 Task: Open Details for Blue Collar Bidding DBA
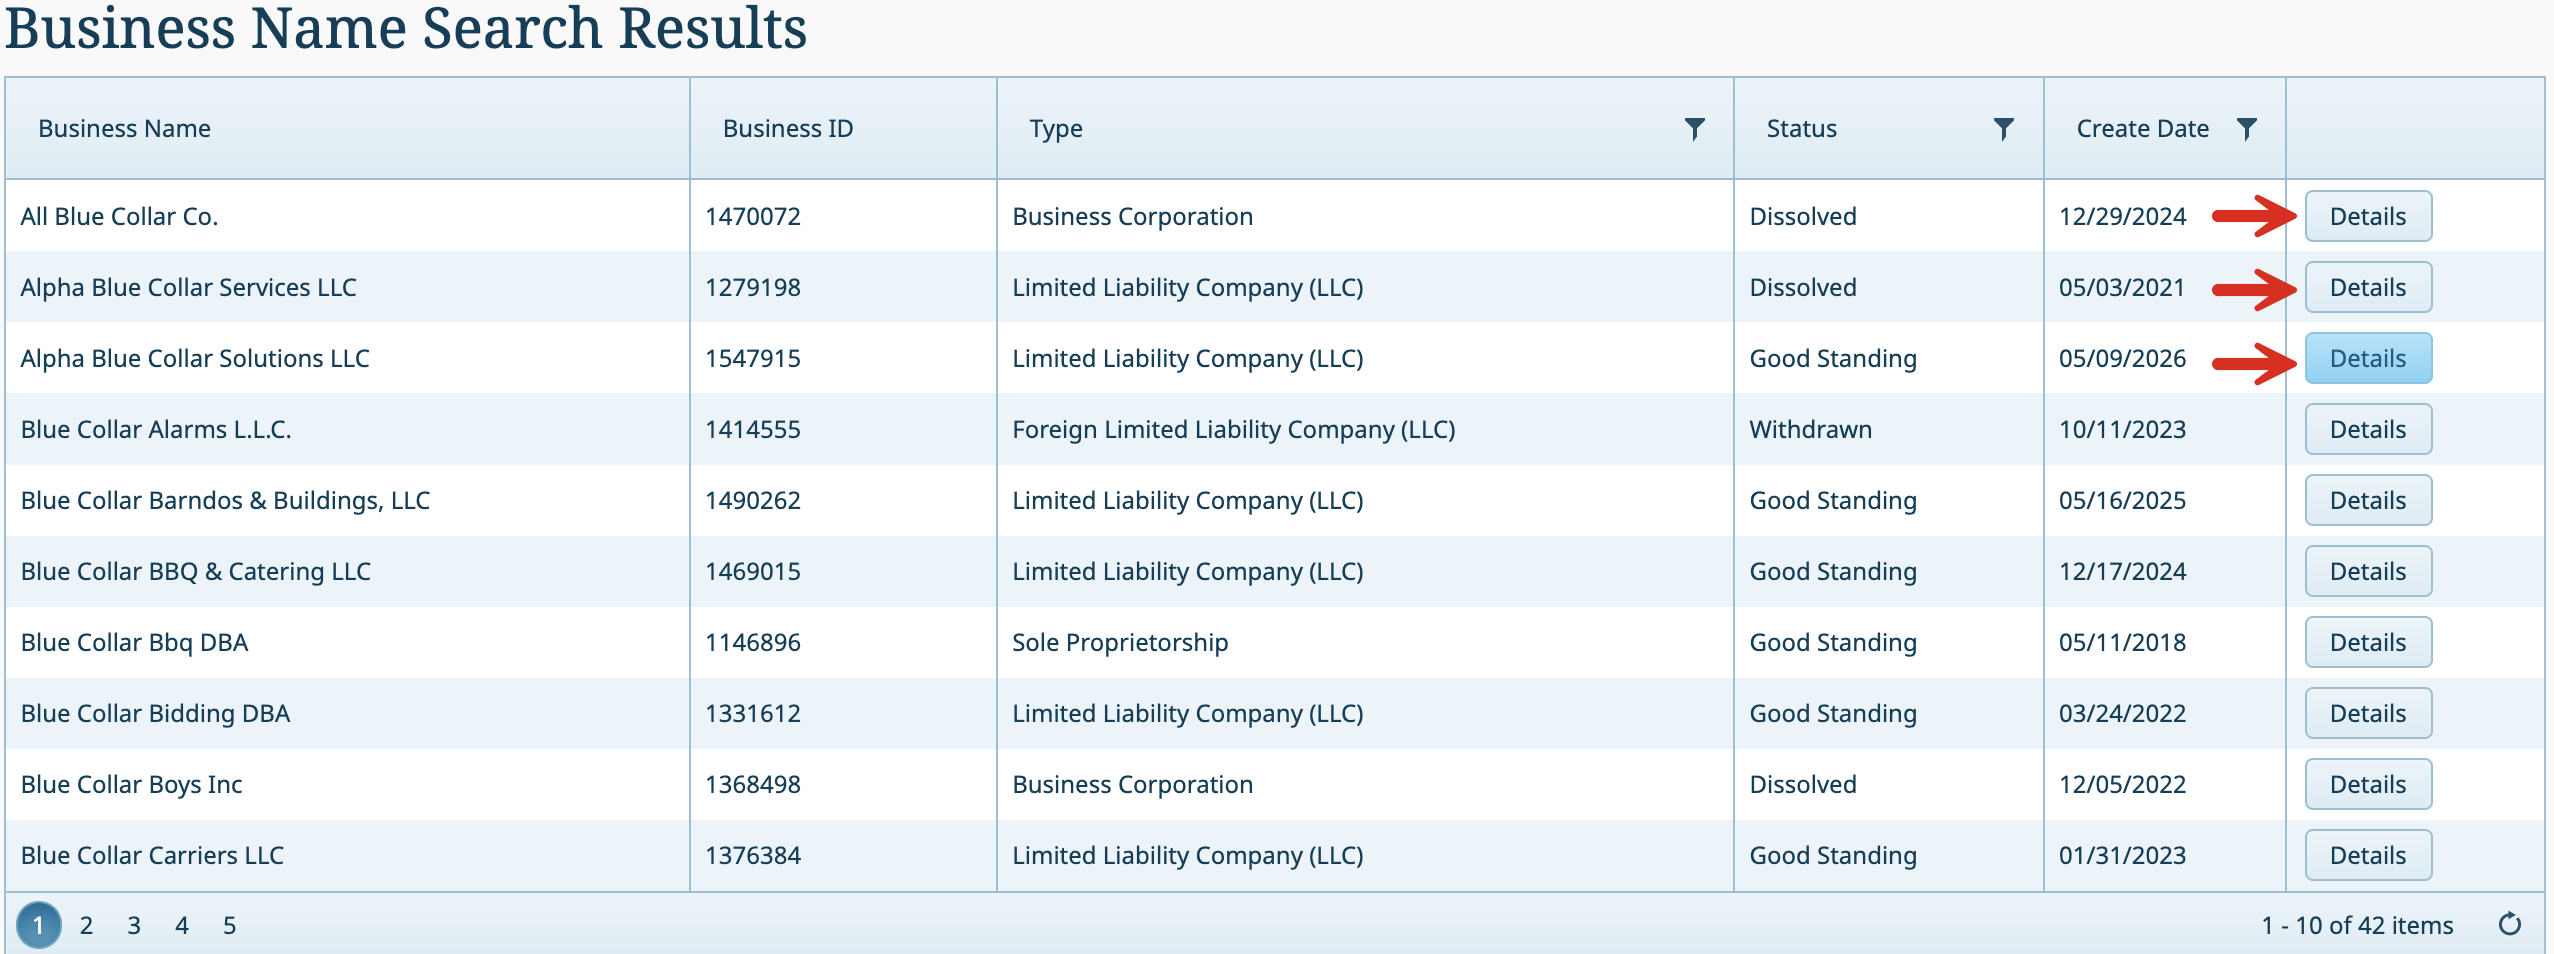[2368, 713]
